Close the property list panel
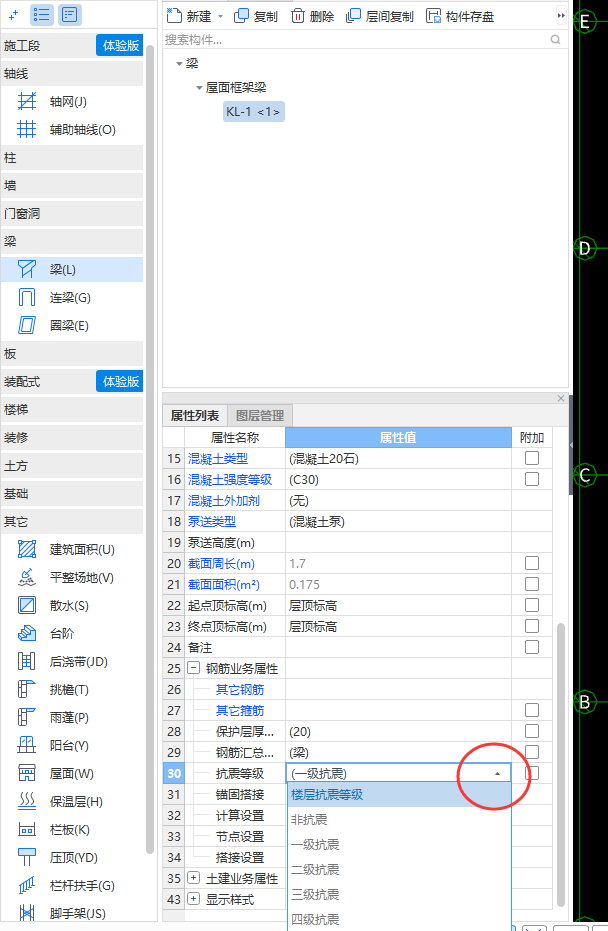Image resolution: width=608 pixels, height=931 pixels. click(561, 398)
